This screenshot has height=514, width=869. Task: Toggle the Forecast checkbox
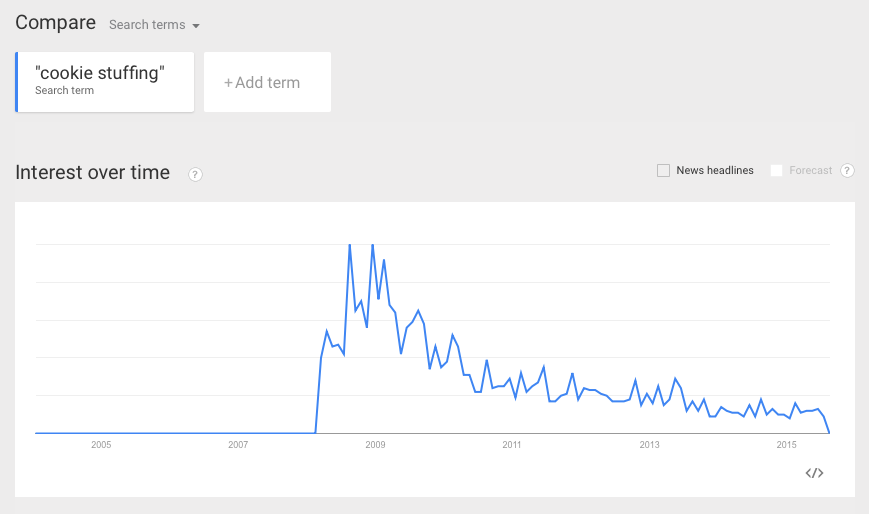point(776,170)
